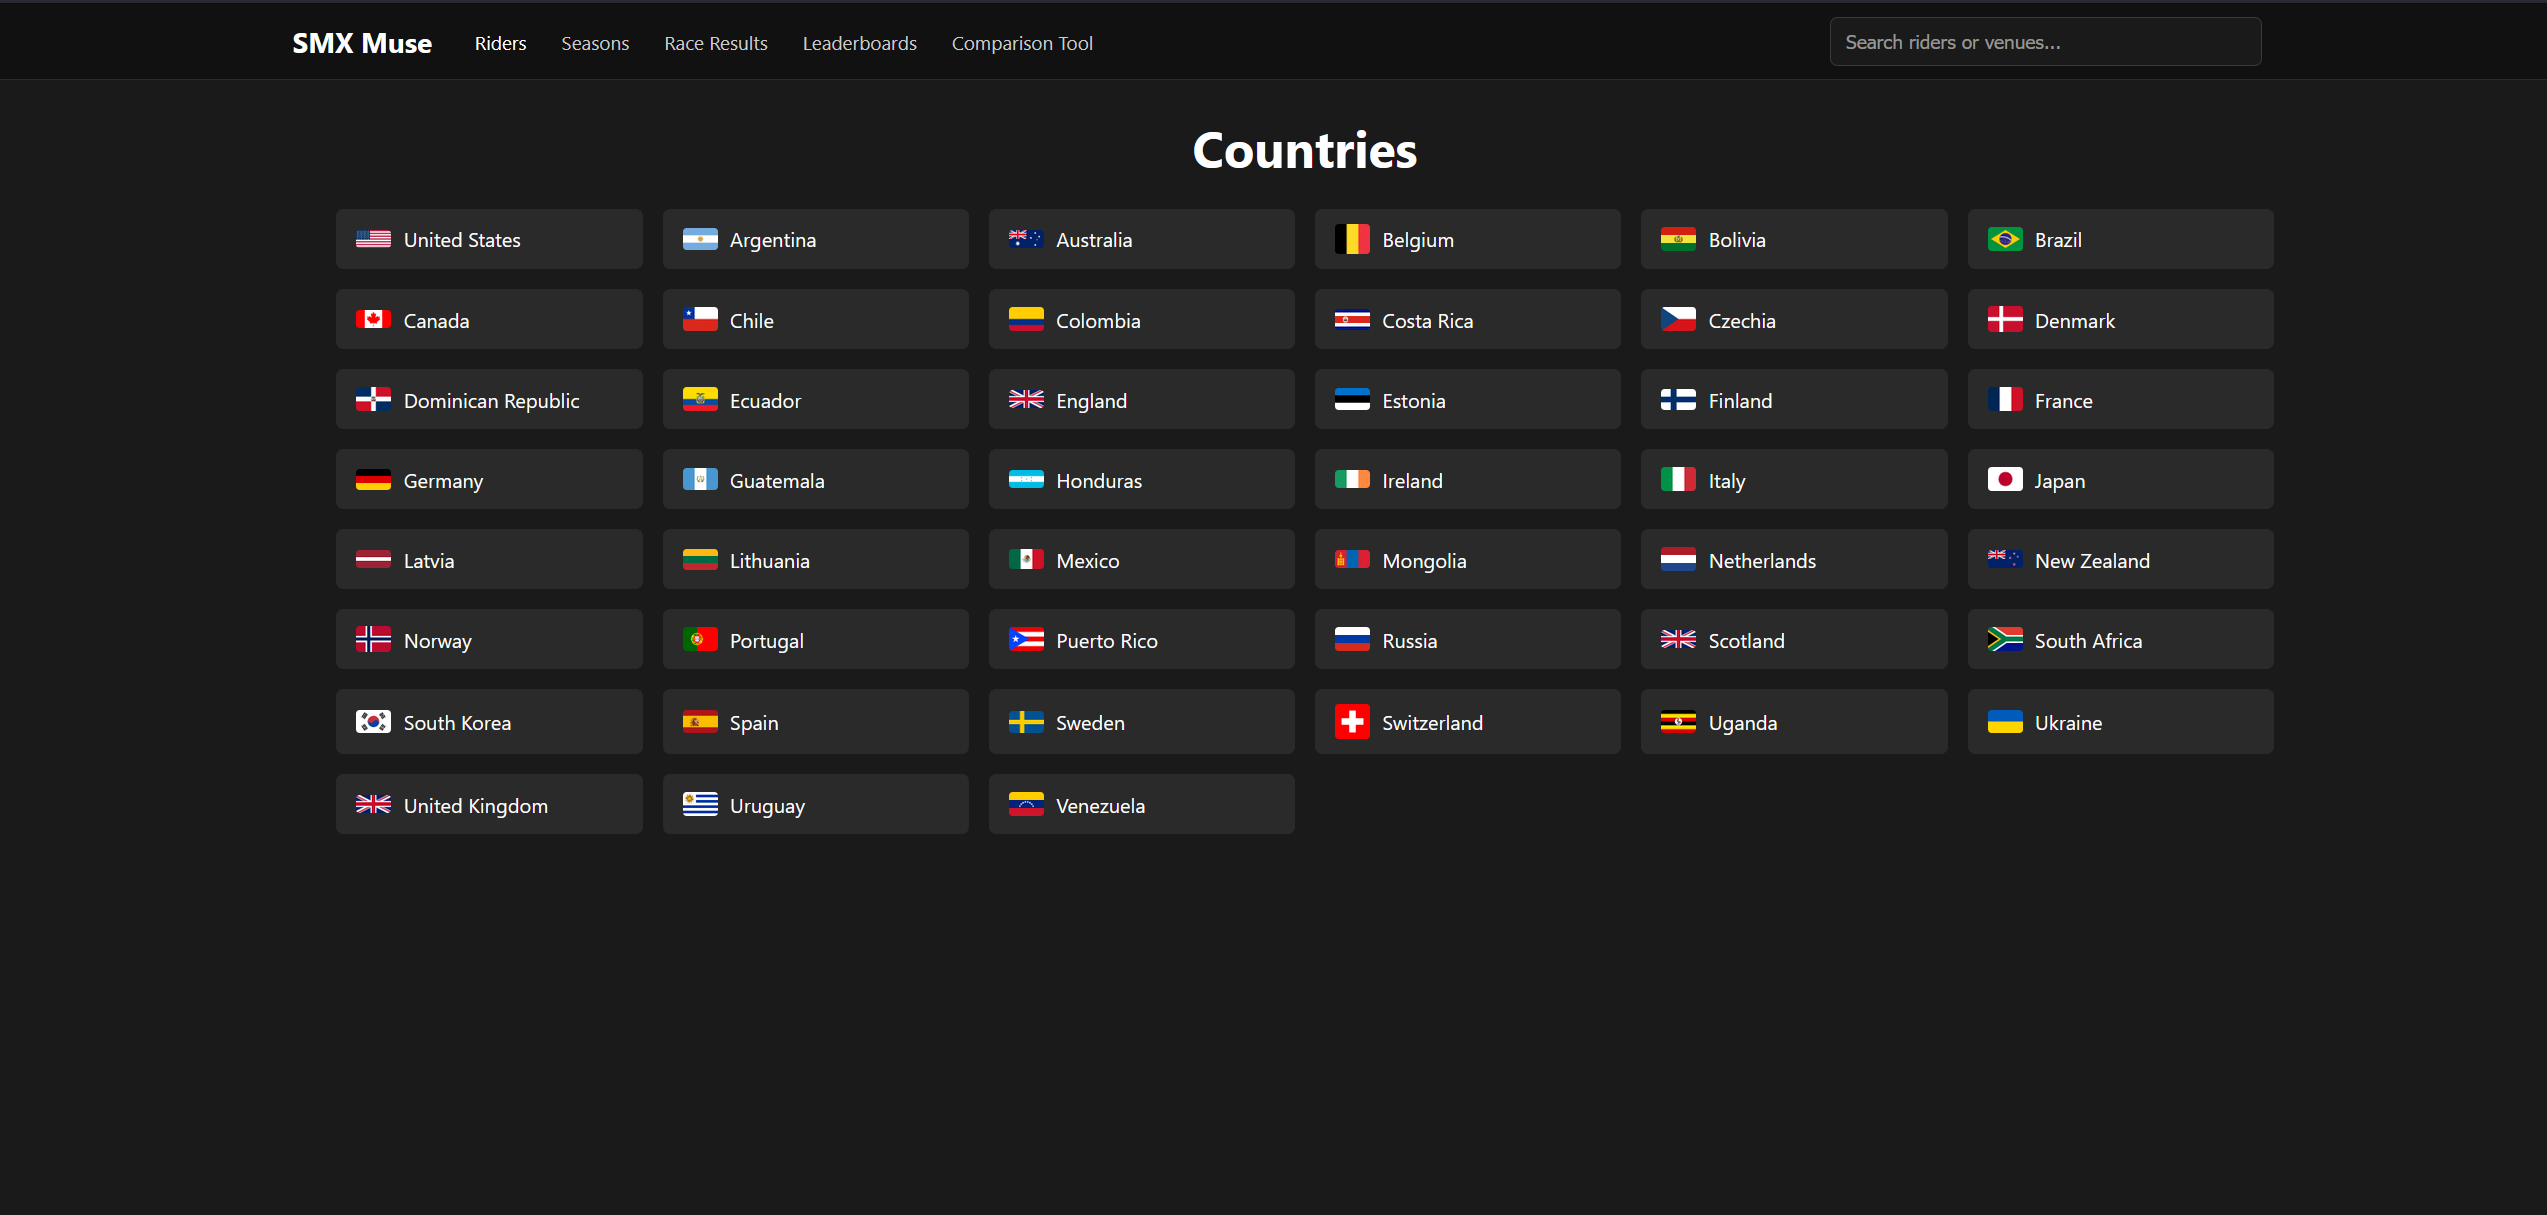This screenshot has width=2547, height=1215.
Task: Click the Canada flag icon
Action: (373, 319)
